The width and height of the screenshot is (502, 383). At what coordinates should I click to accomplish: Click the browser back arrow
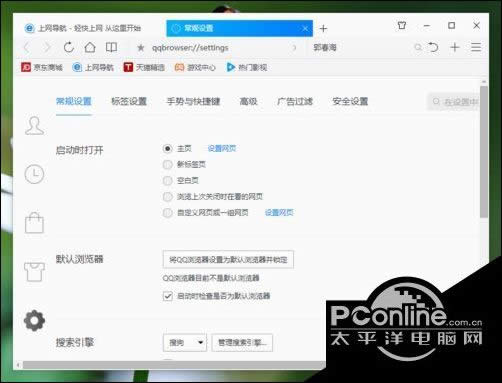27,48
